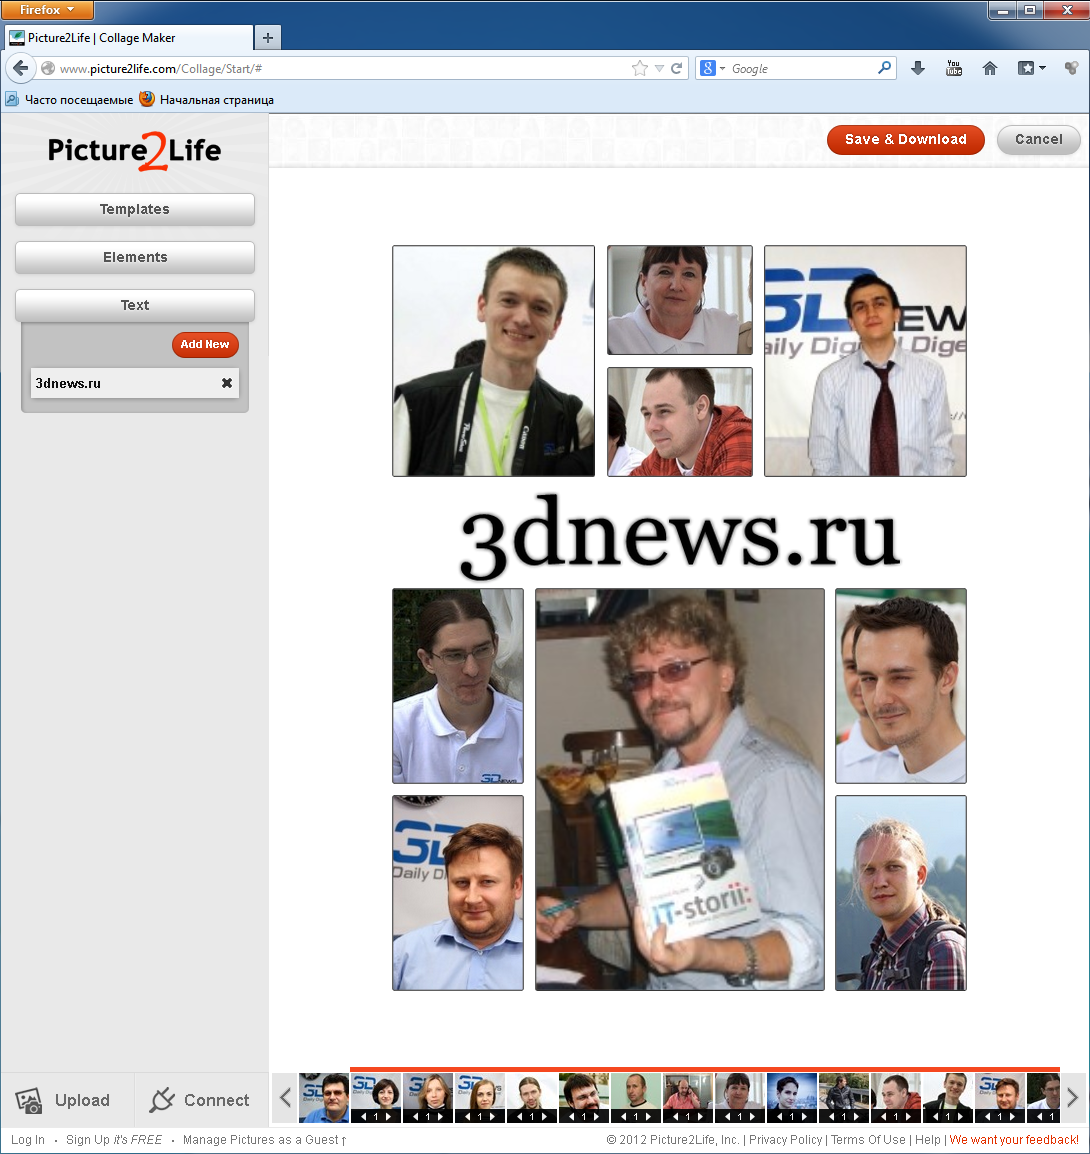Image resolution: width=1090 pixels, height=1154 pixels.
Task: Click the YouTube toolbar icon
Action: 954,68
